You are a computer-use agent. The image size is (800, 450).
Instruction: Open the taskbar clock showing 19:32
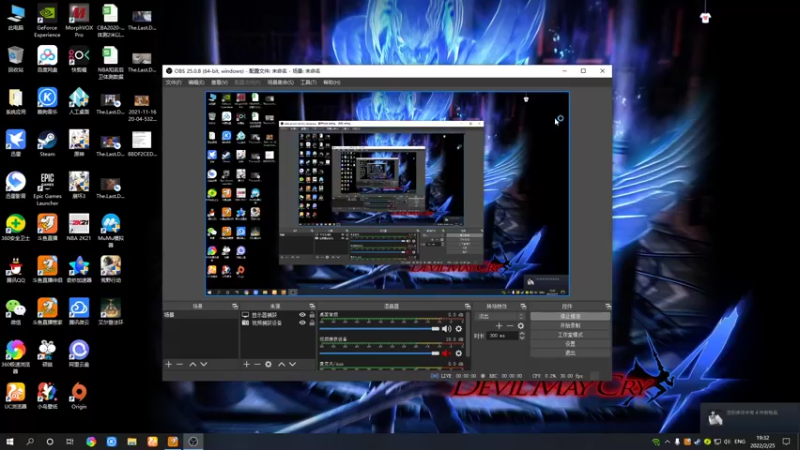(x=763, y=441)
